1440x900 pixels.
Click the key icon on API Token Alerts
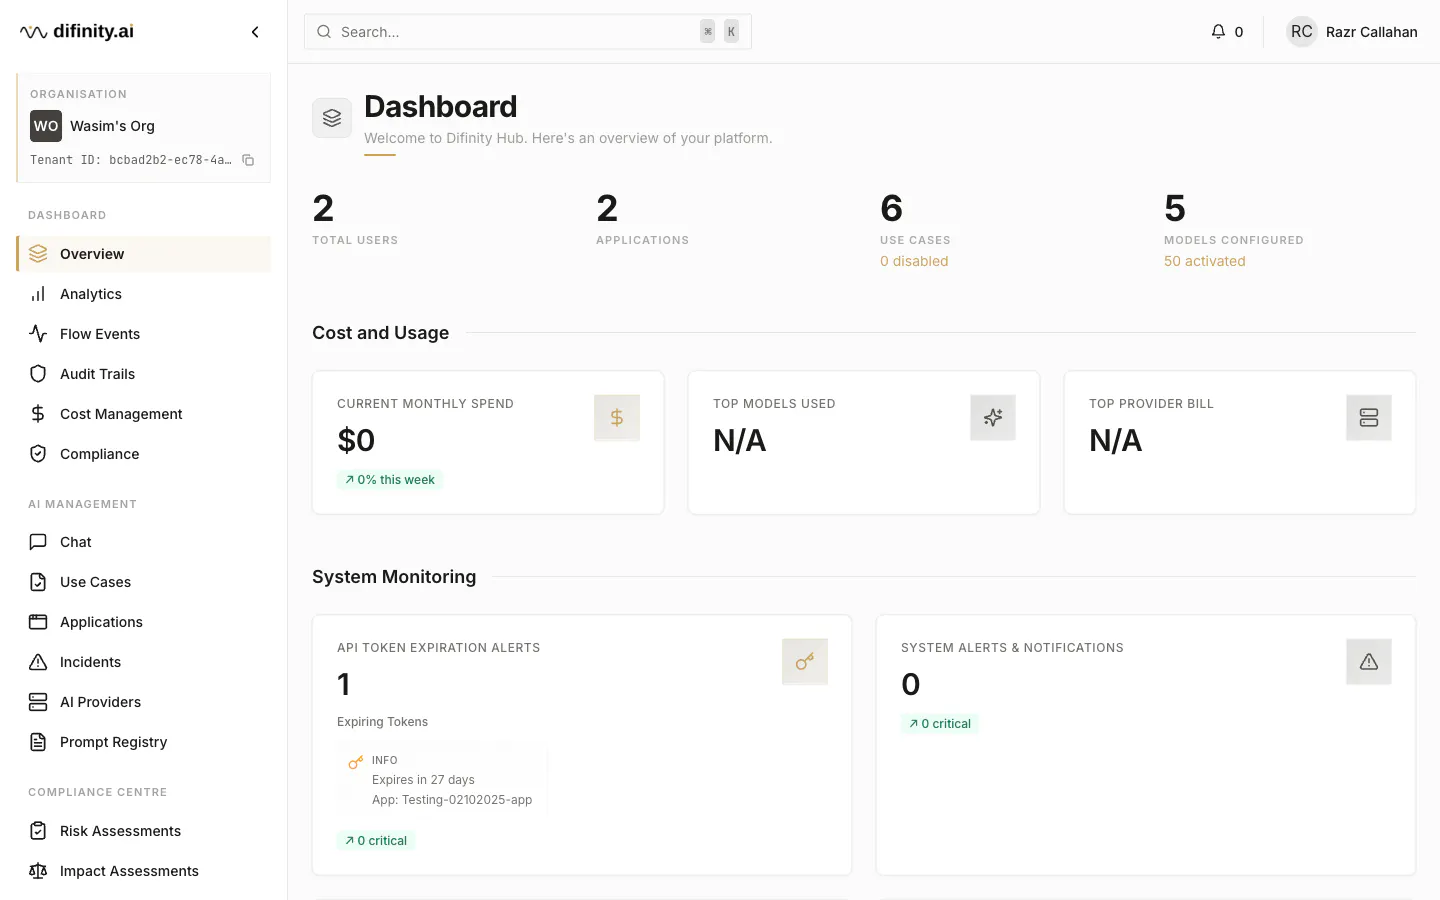coord(805,662)
